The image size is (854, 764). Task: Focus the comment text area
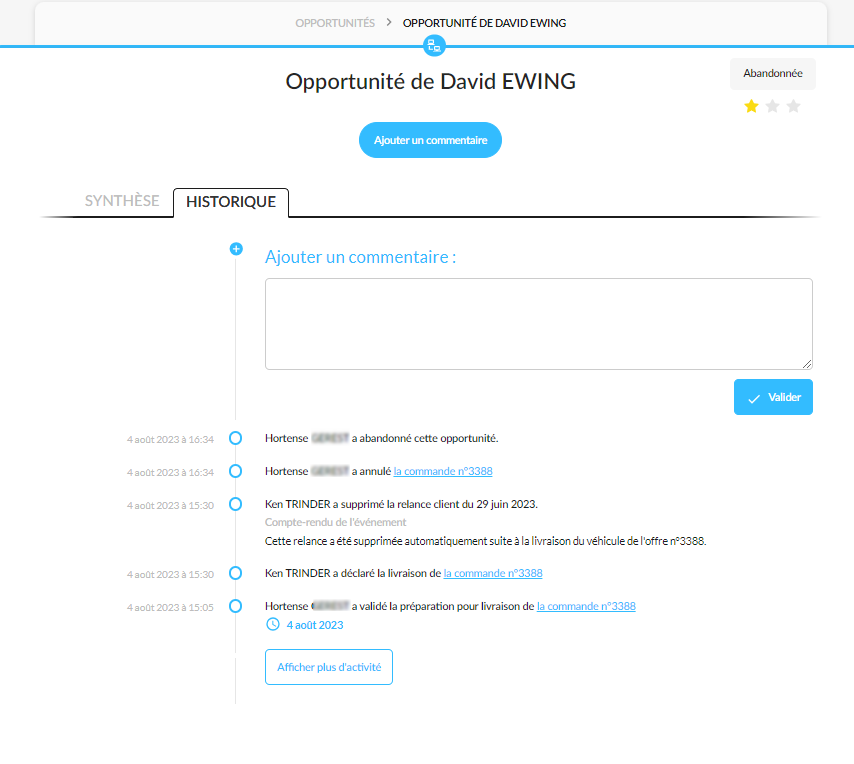(539, 324)
